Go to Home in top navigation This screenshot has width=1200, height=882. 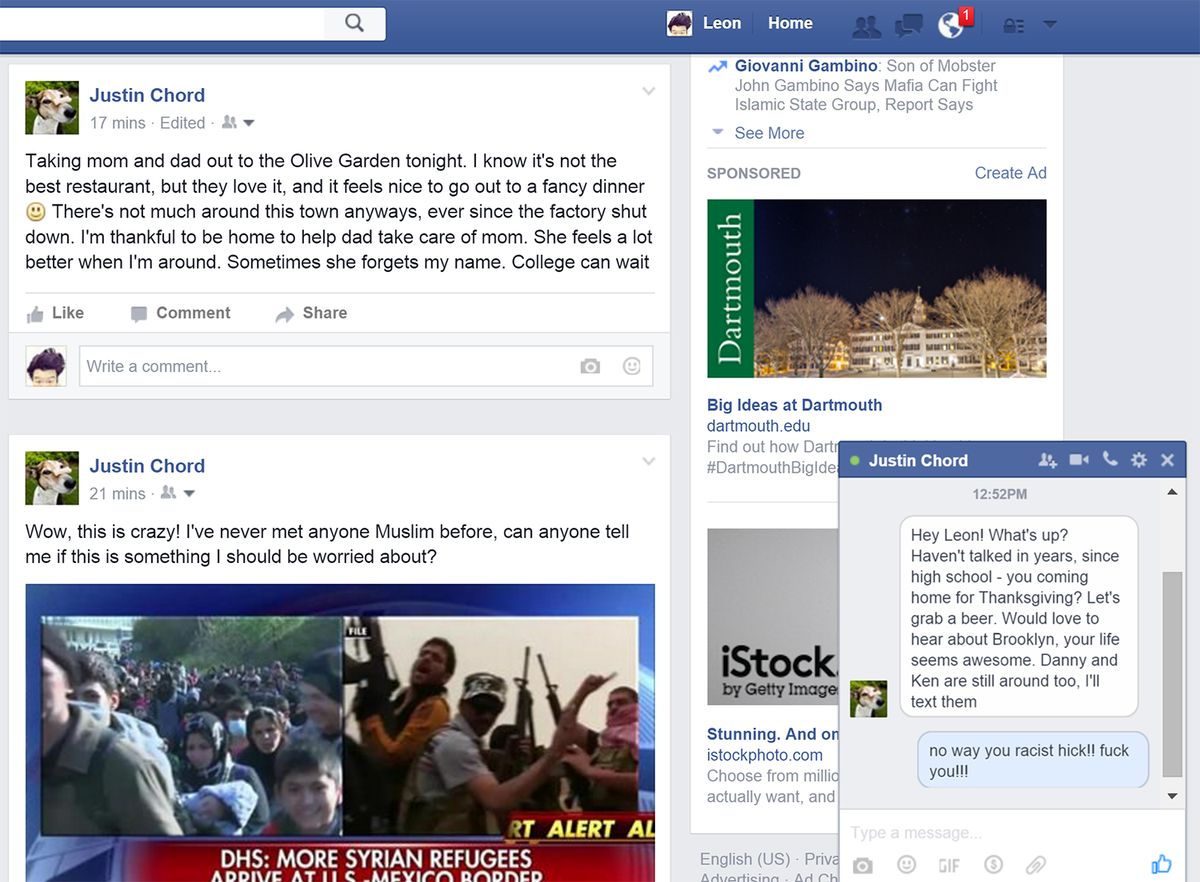tap(790, 23)
